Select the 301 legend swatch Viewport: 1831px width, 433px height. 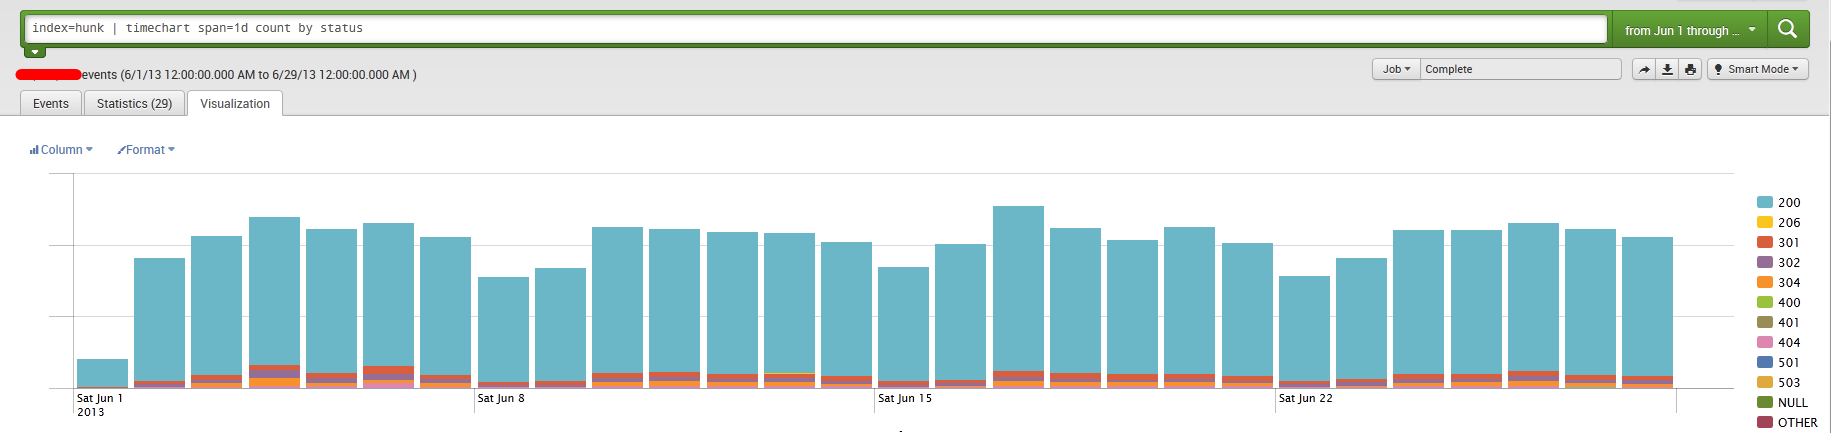[1765, 242]
